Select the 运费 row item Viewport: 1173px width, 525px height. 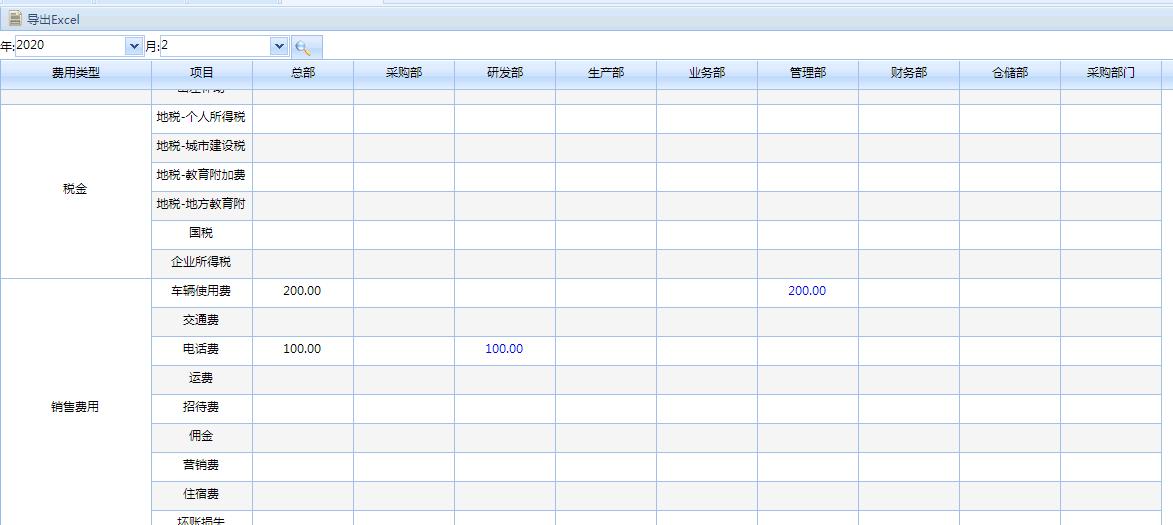202,379
